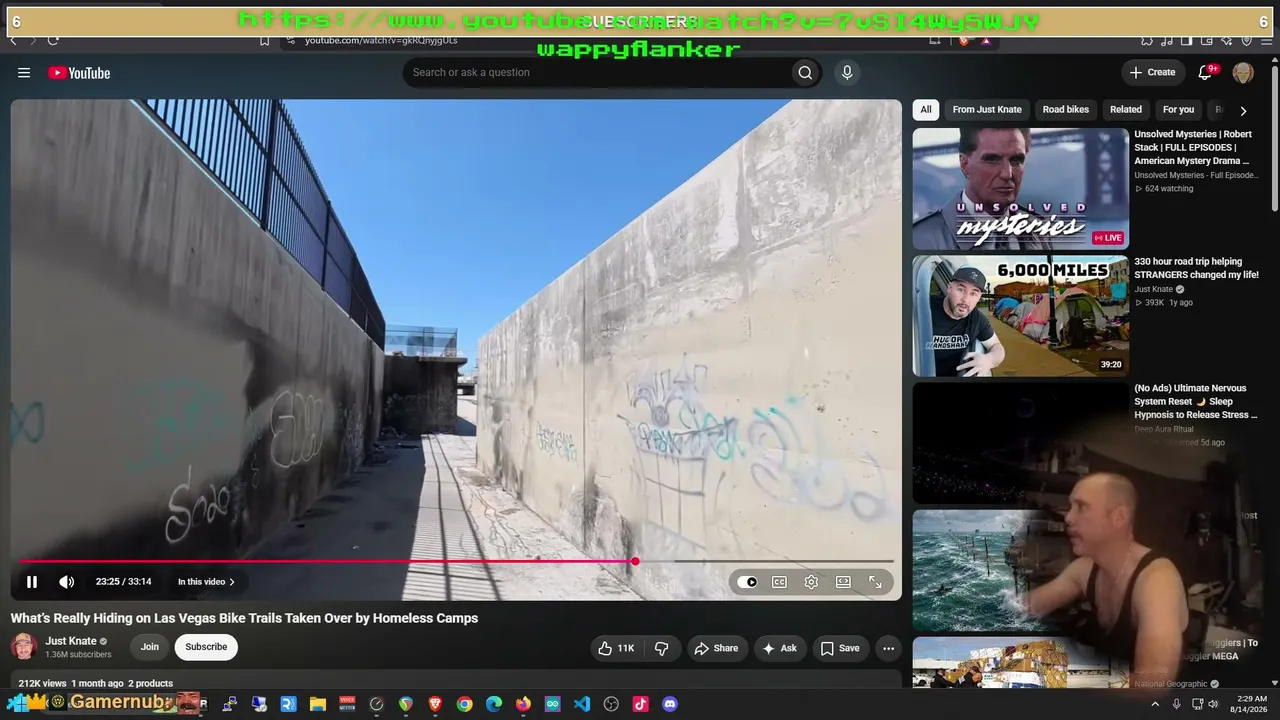Switch the player to theater mode
The height and width of the screenshot is (720, 1280).
[843, 582]
